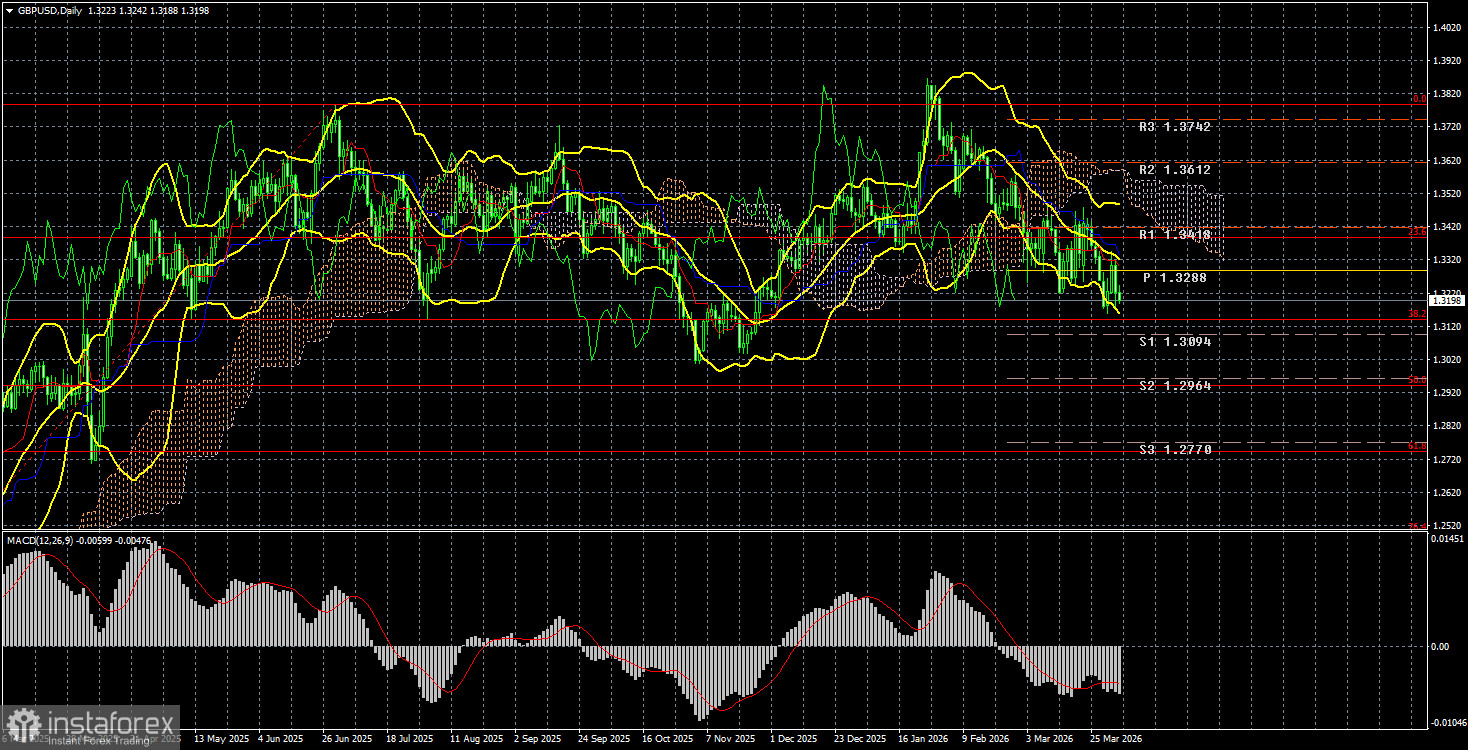Click the P 1.3288 pivot point label
The image size is (1468, 750).
1179,278
